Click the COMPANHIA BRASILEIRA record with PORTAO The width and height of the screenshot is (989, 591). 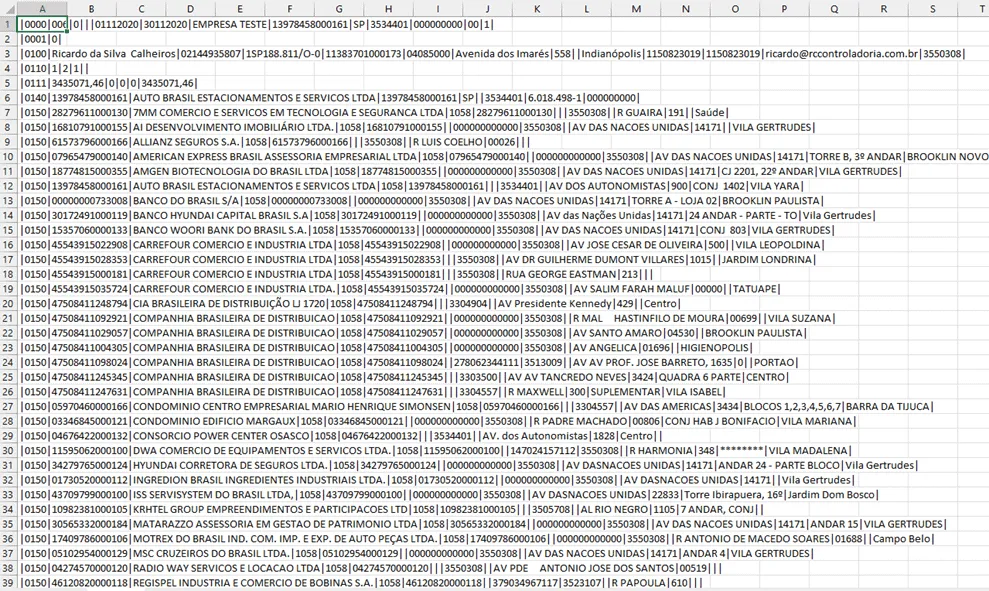(410, 363)
